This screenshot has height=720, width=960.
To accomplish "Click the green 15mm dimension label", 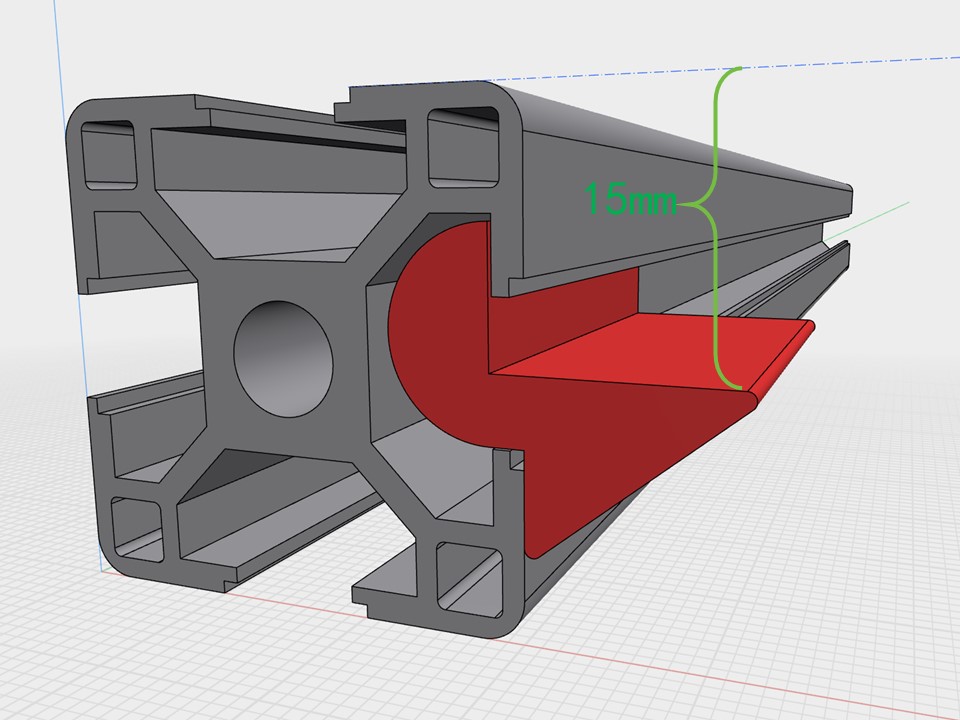I will tap(631, 198).
